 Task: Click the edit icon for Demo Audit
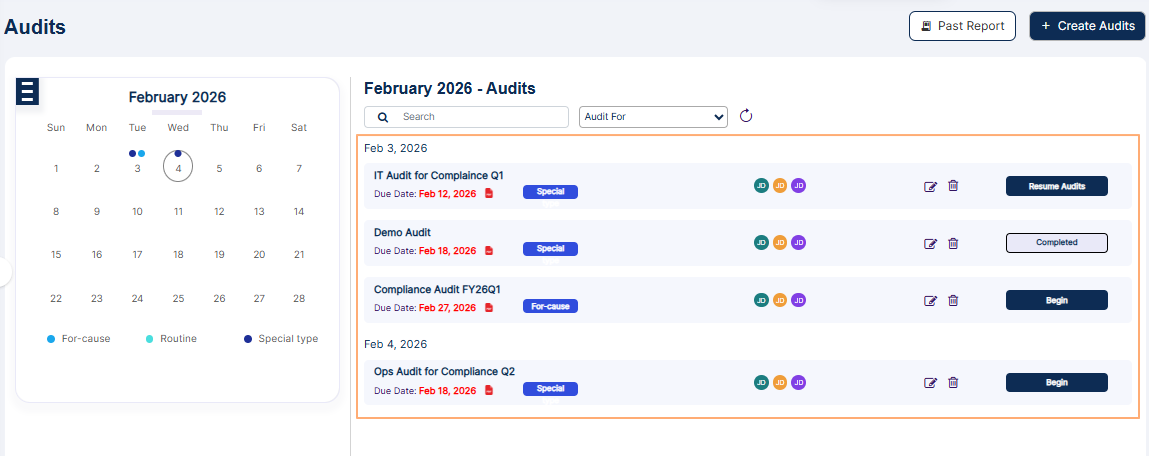931,243
